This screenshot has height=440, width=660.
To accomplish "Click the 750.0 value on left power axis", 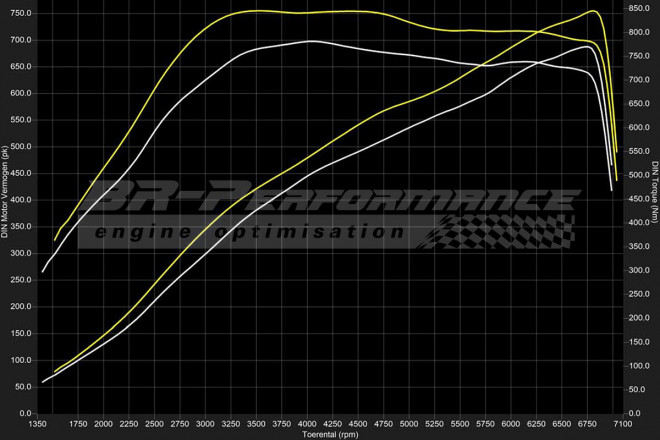I will (21, 14).
